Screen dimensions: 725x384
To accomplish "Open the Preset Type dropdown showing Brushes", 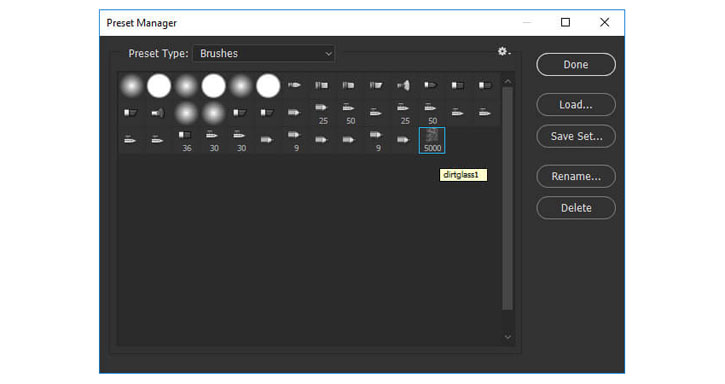I will (264, 54).
